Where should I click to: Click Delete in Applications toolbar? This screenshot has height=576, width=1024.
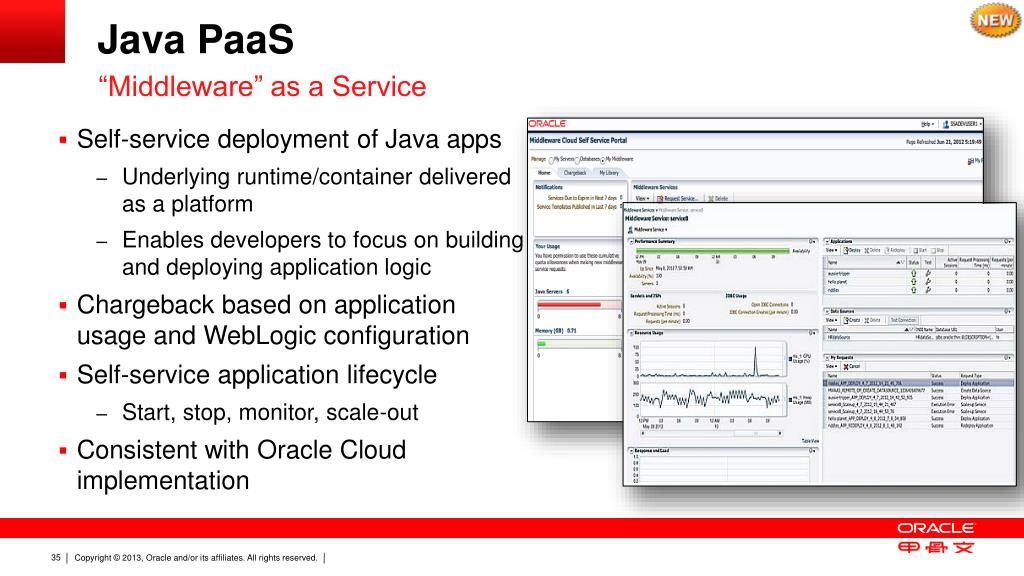pos(872,250)
